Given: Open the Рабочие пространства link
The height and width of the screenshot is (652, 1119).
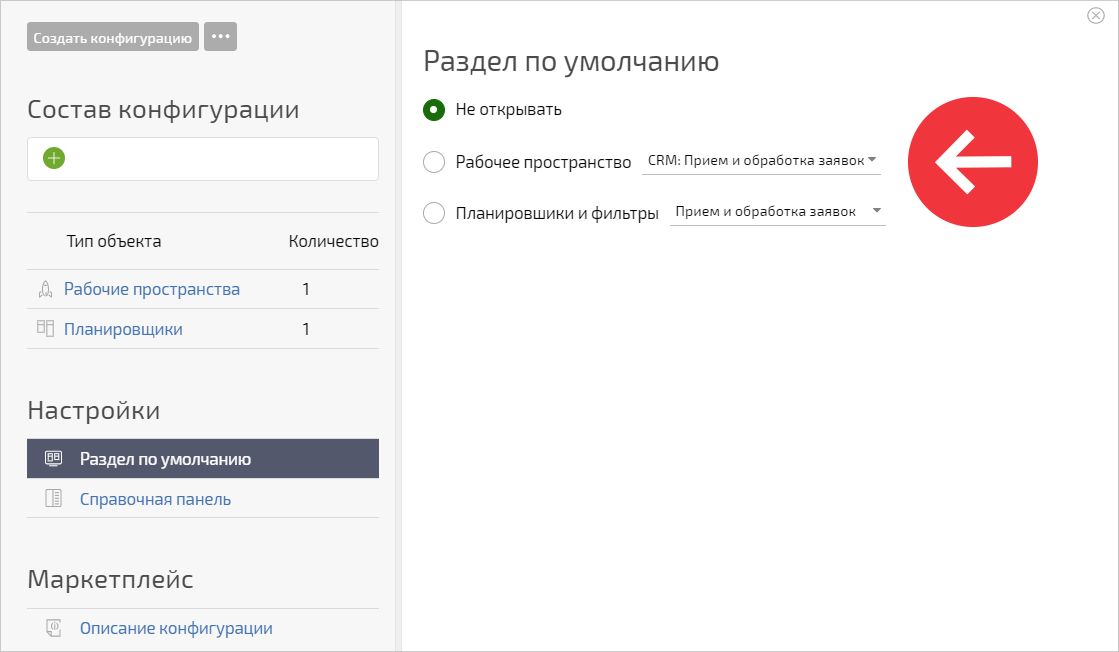Looking at the screenshot, I should tap(152, 289).
